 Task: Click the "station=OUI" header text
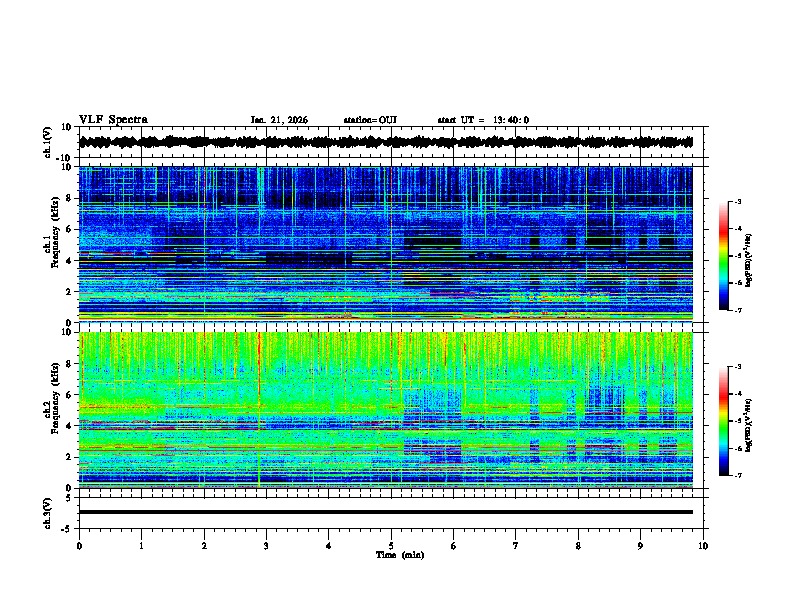point(370,120)
